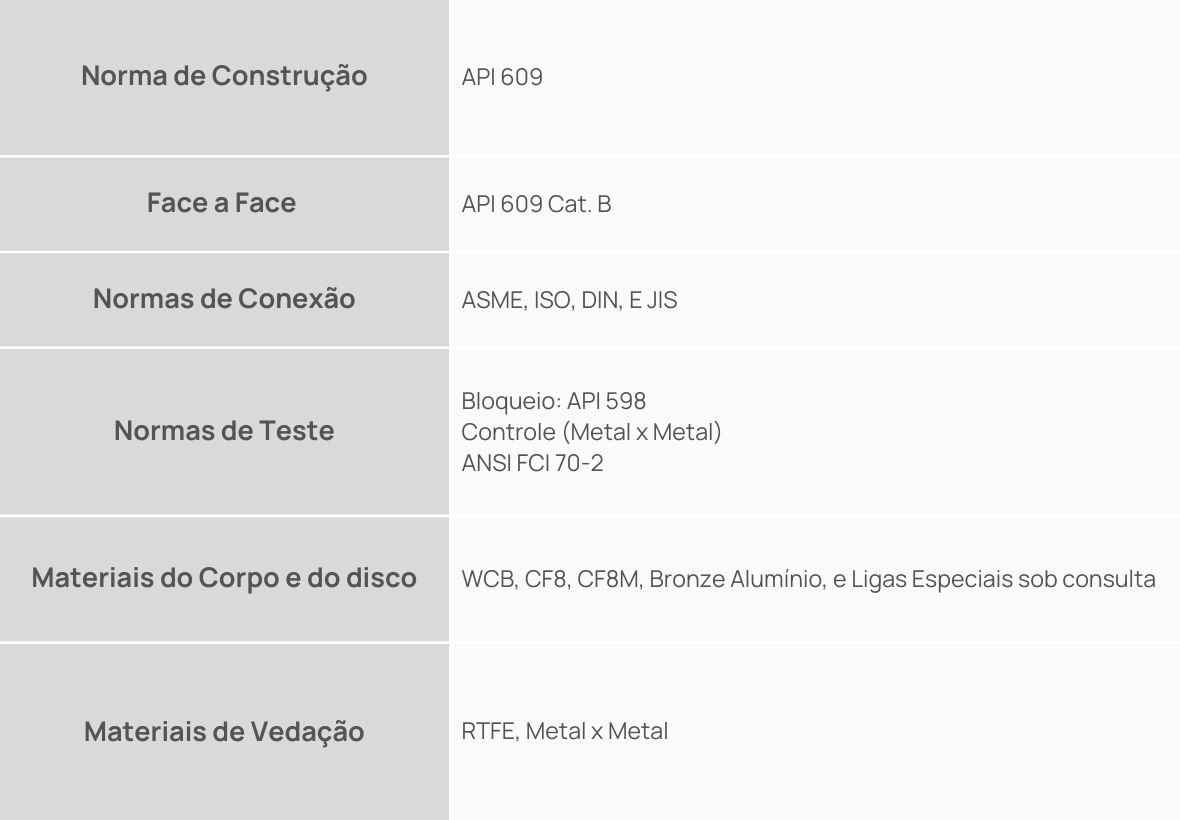This screenshot has width=1180, height=820.
Task: Select the 'RTFE, Metal x Metal' value
Action: 564,731
